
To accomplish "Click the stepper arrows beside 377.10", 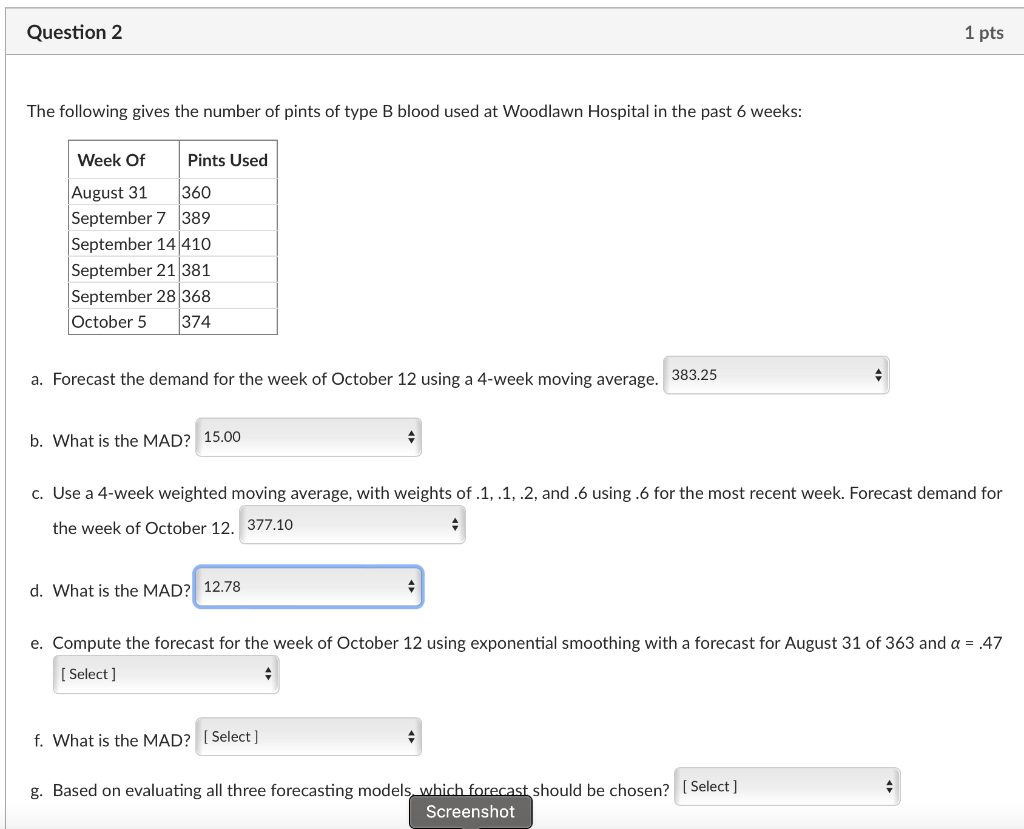I will click(x=454, y=524).
